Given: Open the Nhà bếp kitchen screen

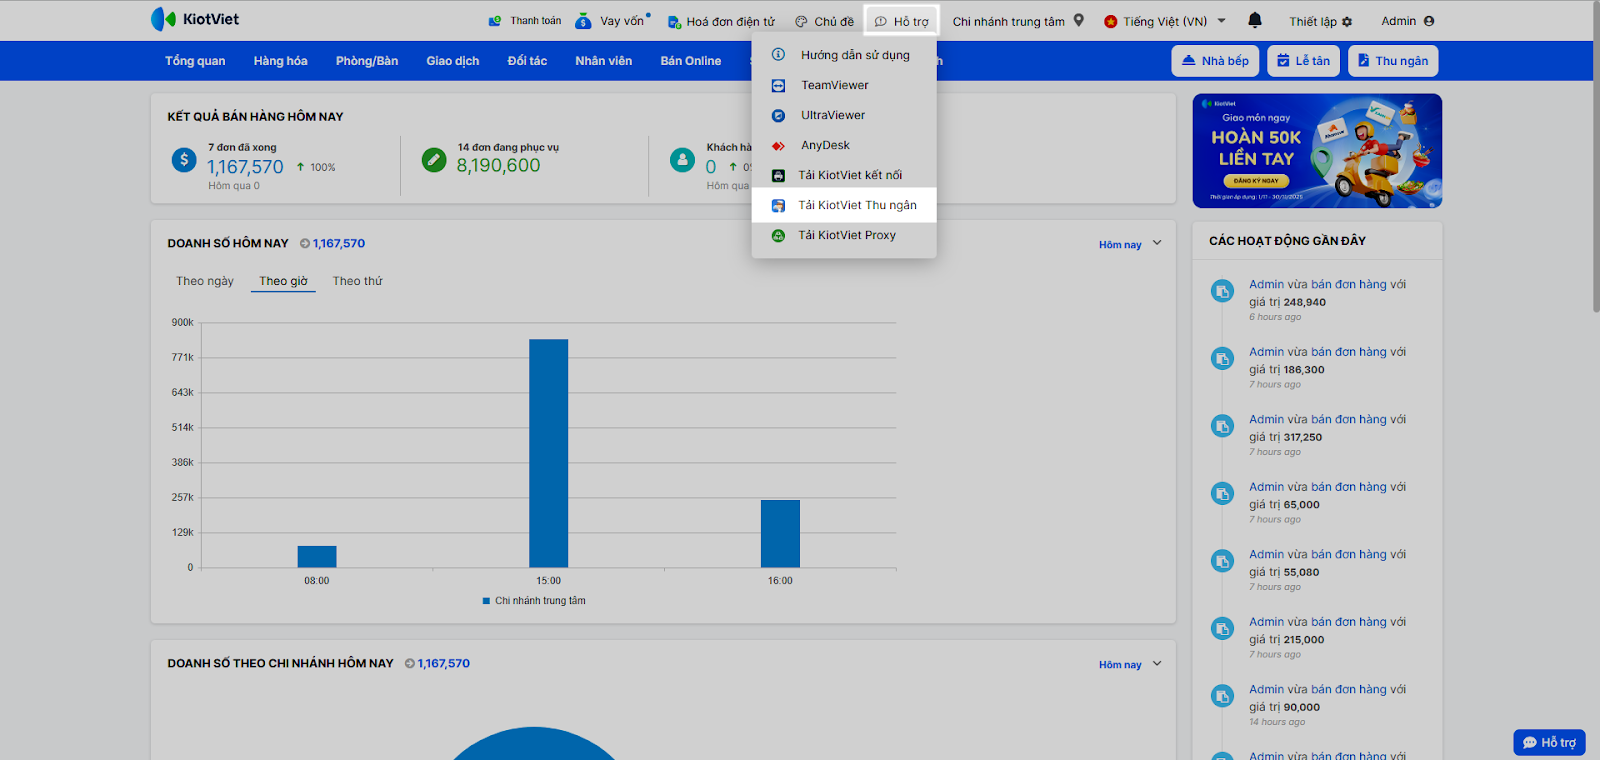Looking at the screenshot, I should click(1215, 61).
